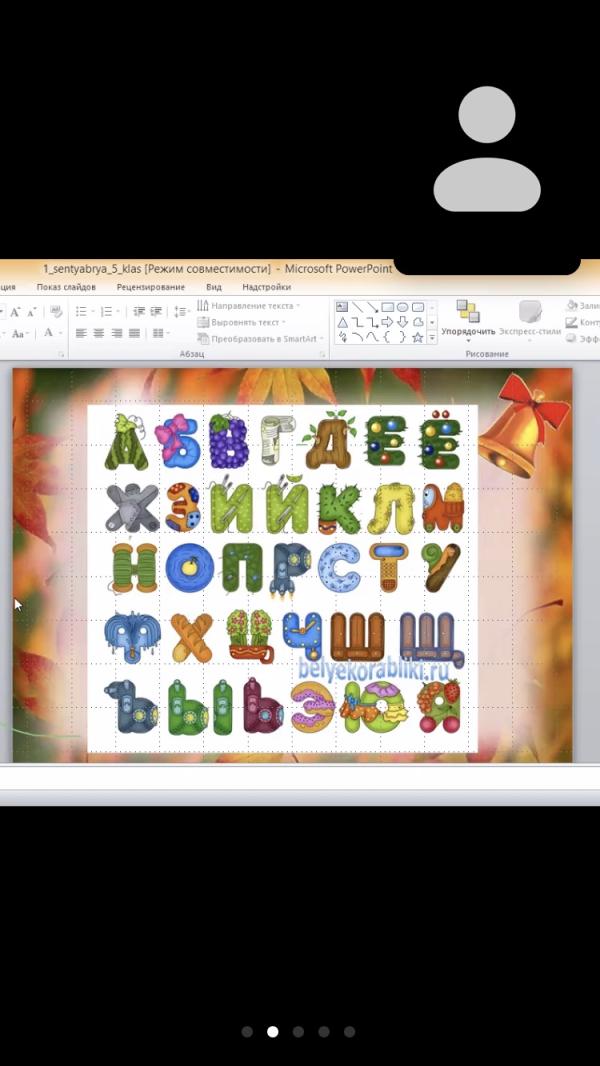This screenshot has width=600, height=1066.
Task: Select the straight Line shape
Action: 357,307
